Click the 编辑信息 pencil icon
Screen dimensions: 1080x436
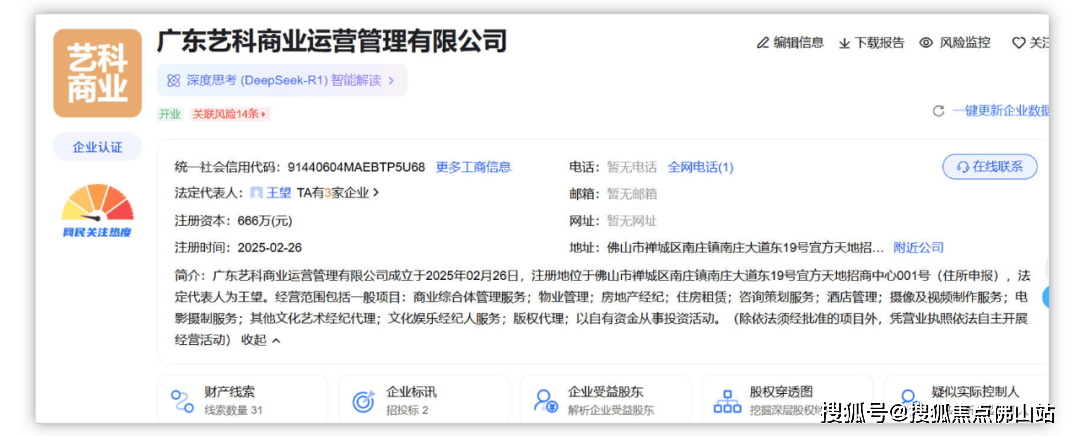pyautogui.click(x=763, y=43)
